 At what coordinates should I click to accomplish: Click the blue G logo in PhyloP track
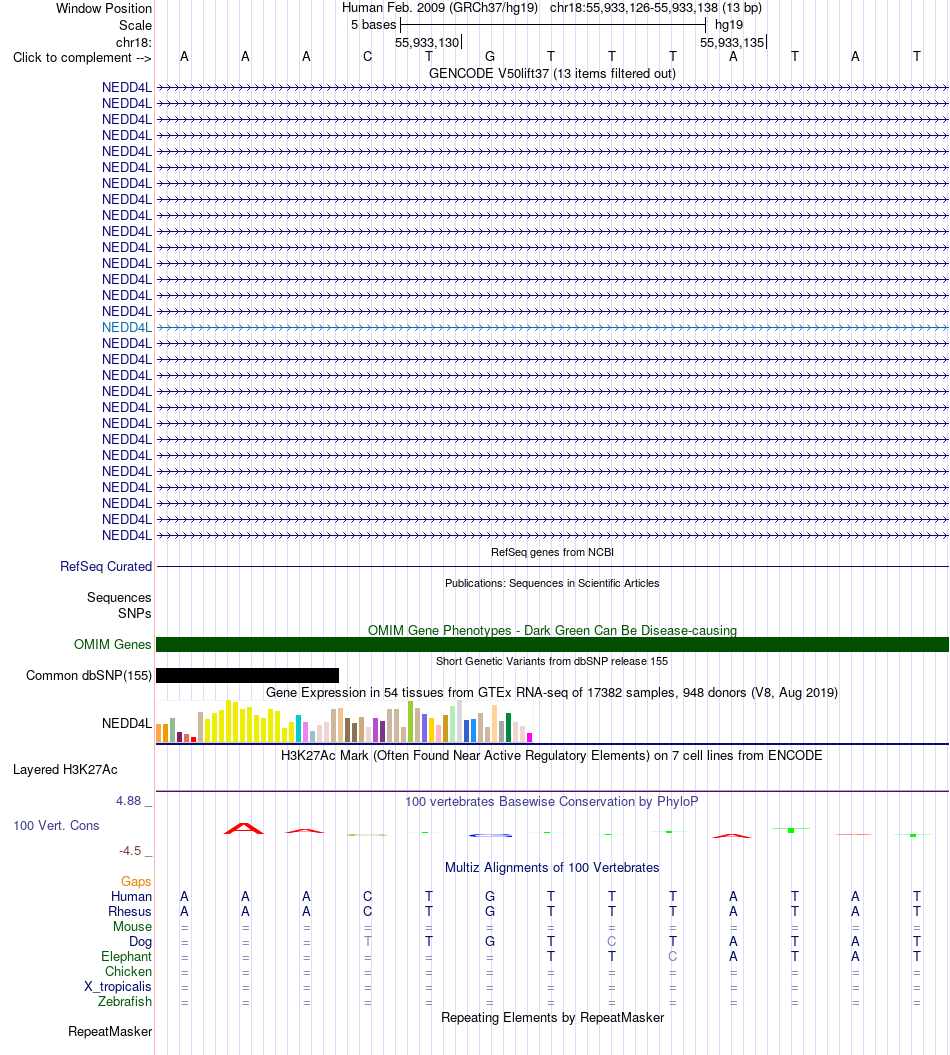tap(490, 835)
